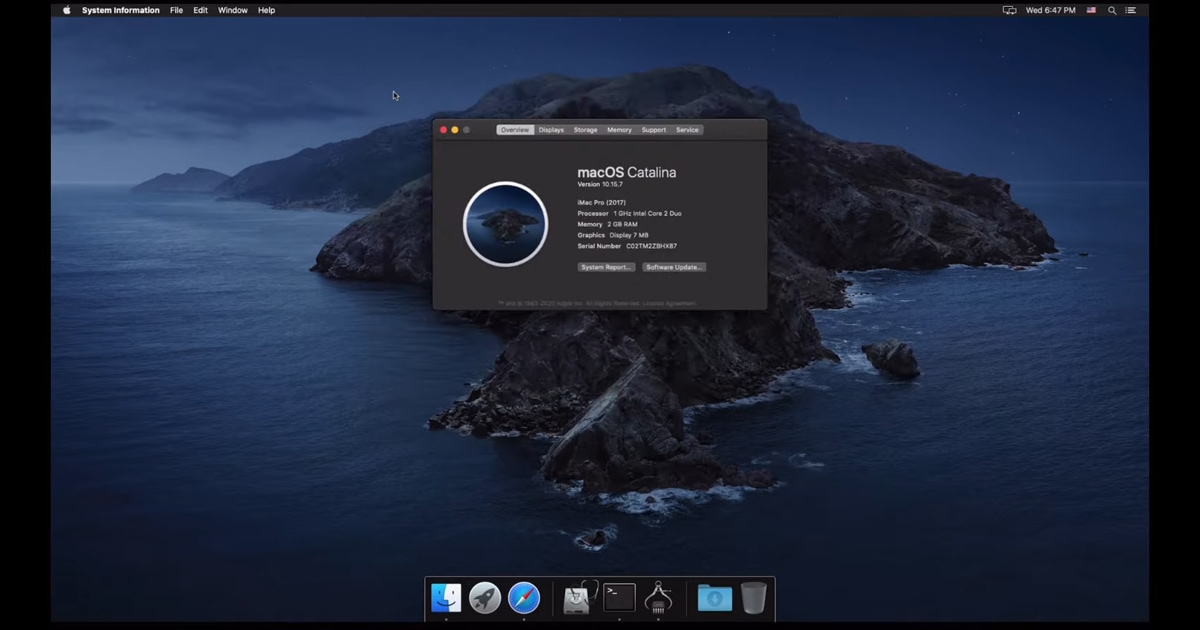
Task: Switch to the Storage tab
Action: pos(586,130)
